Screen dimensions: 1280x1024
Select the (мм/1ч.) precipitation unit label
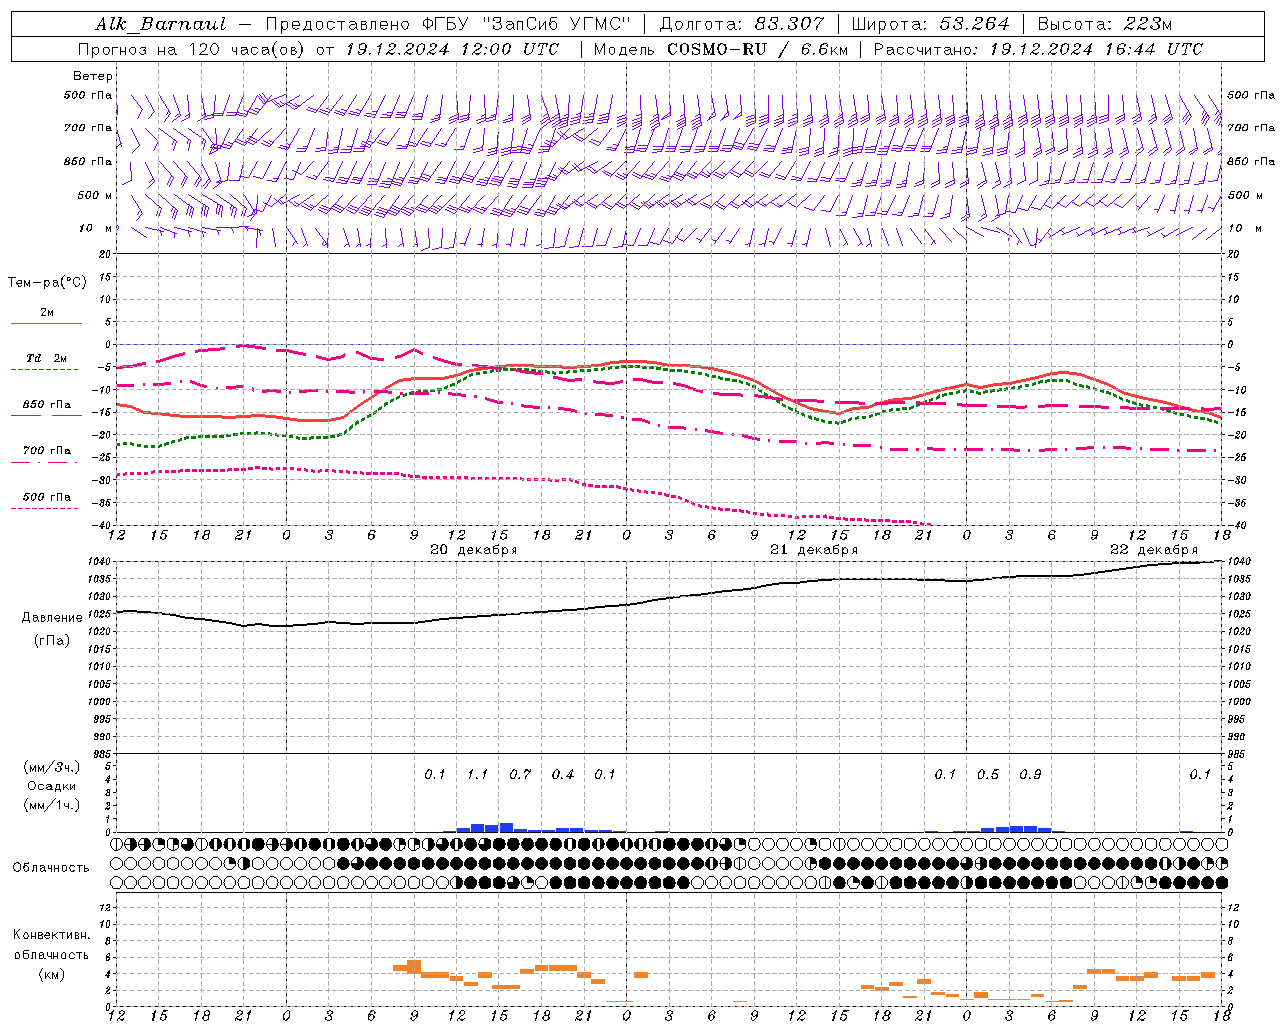[x=52, y=805]
